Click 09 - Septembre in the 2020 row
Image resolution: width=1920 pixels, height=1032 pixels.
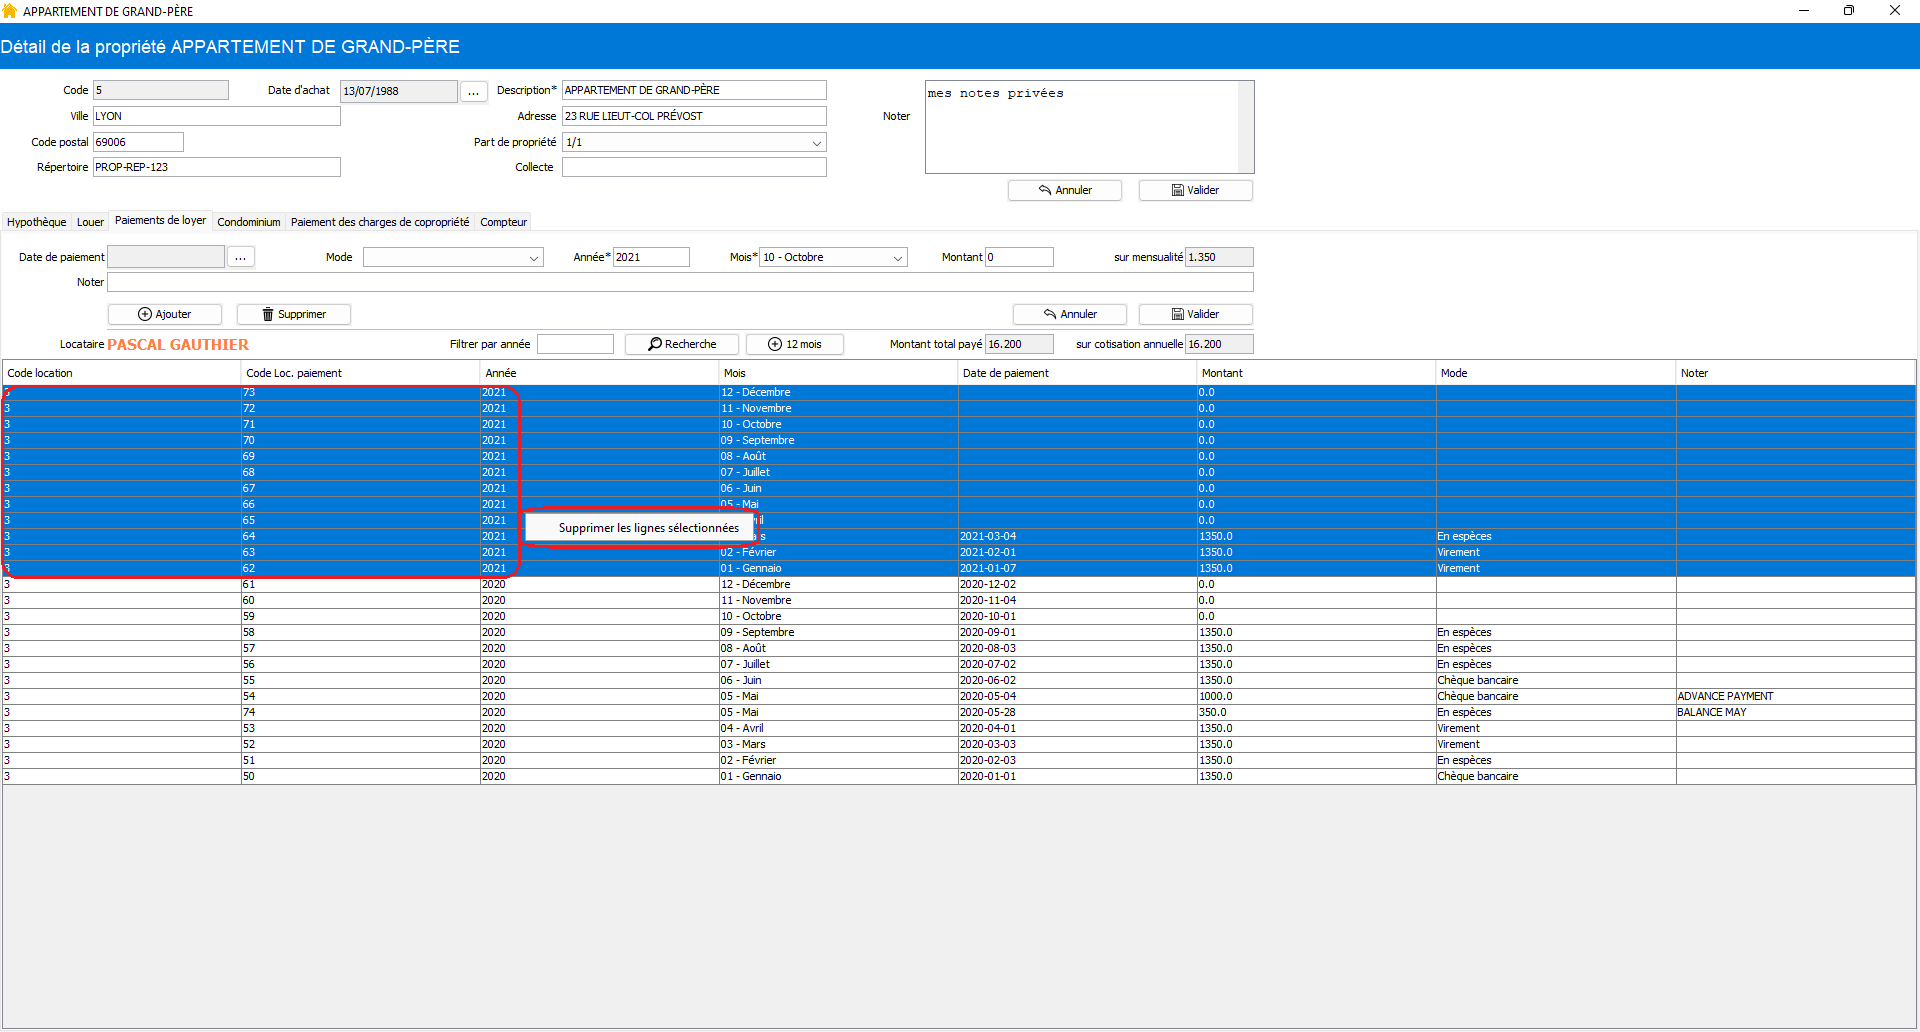(838, 632)
